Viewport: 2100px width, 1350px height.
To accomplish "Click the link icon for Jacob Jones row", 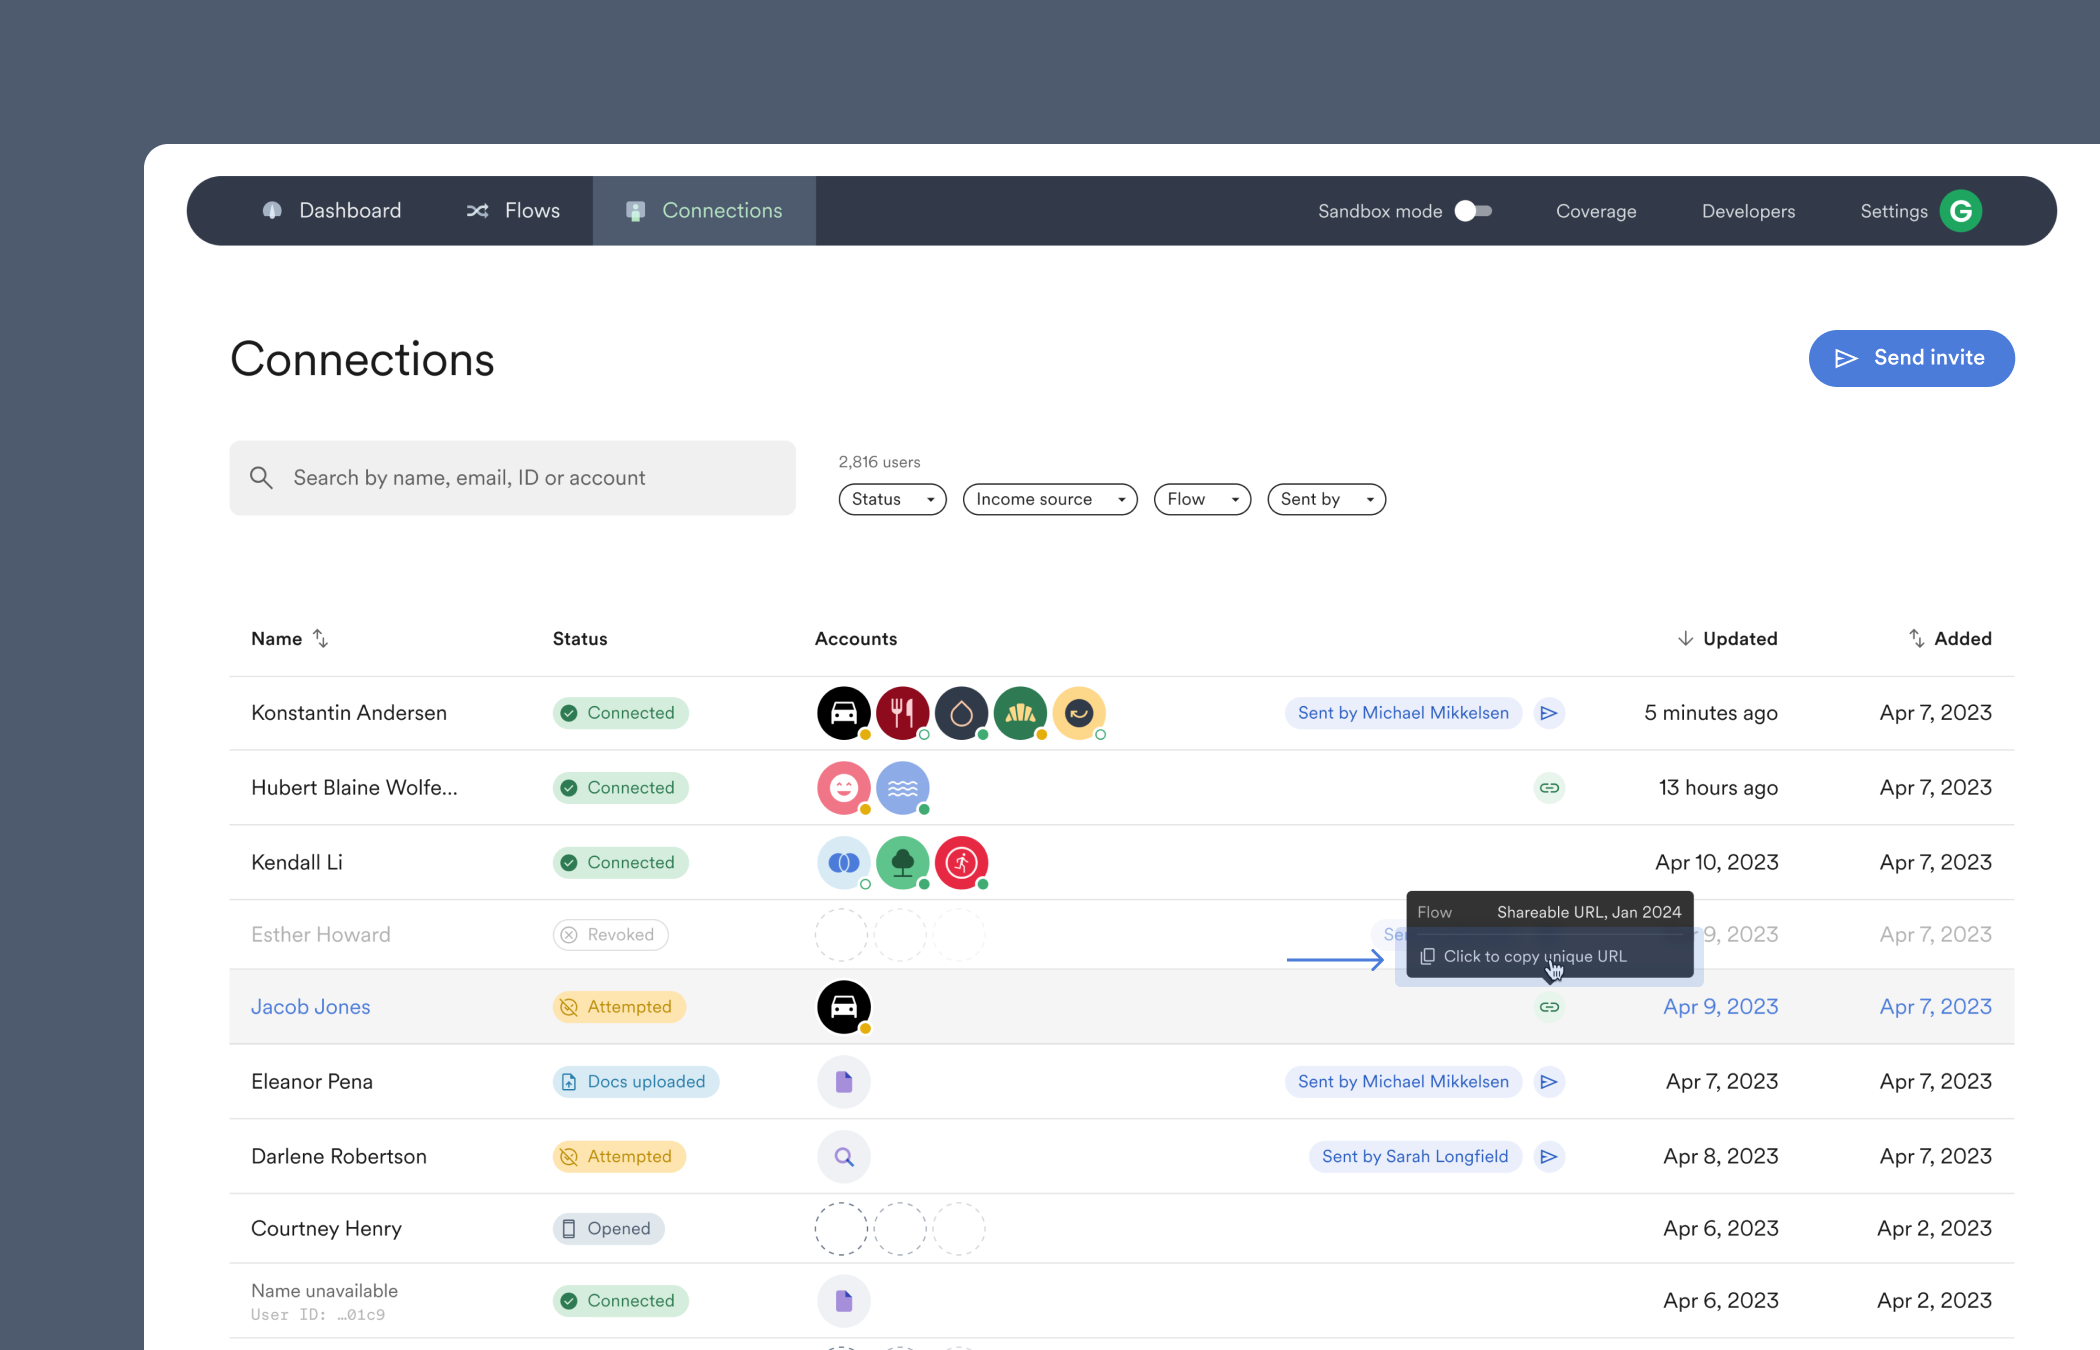I will [1549, 1007].
